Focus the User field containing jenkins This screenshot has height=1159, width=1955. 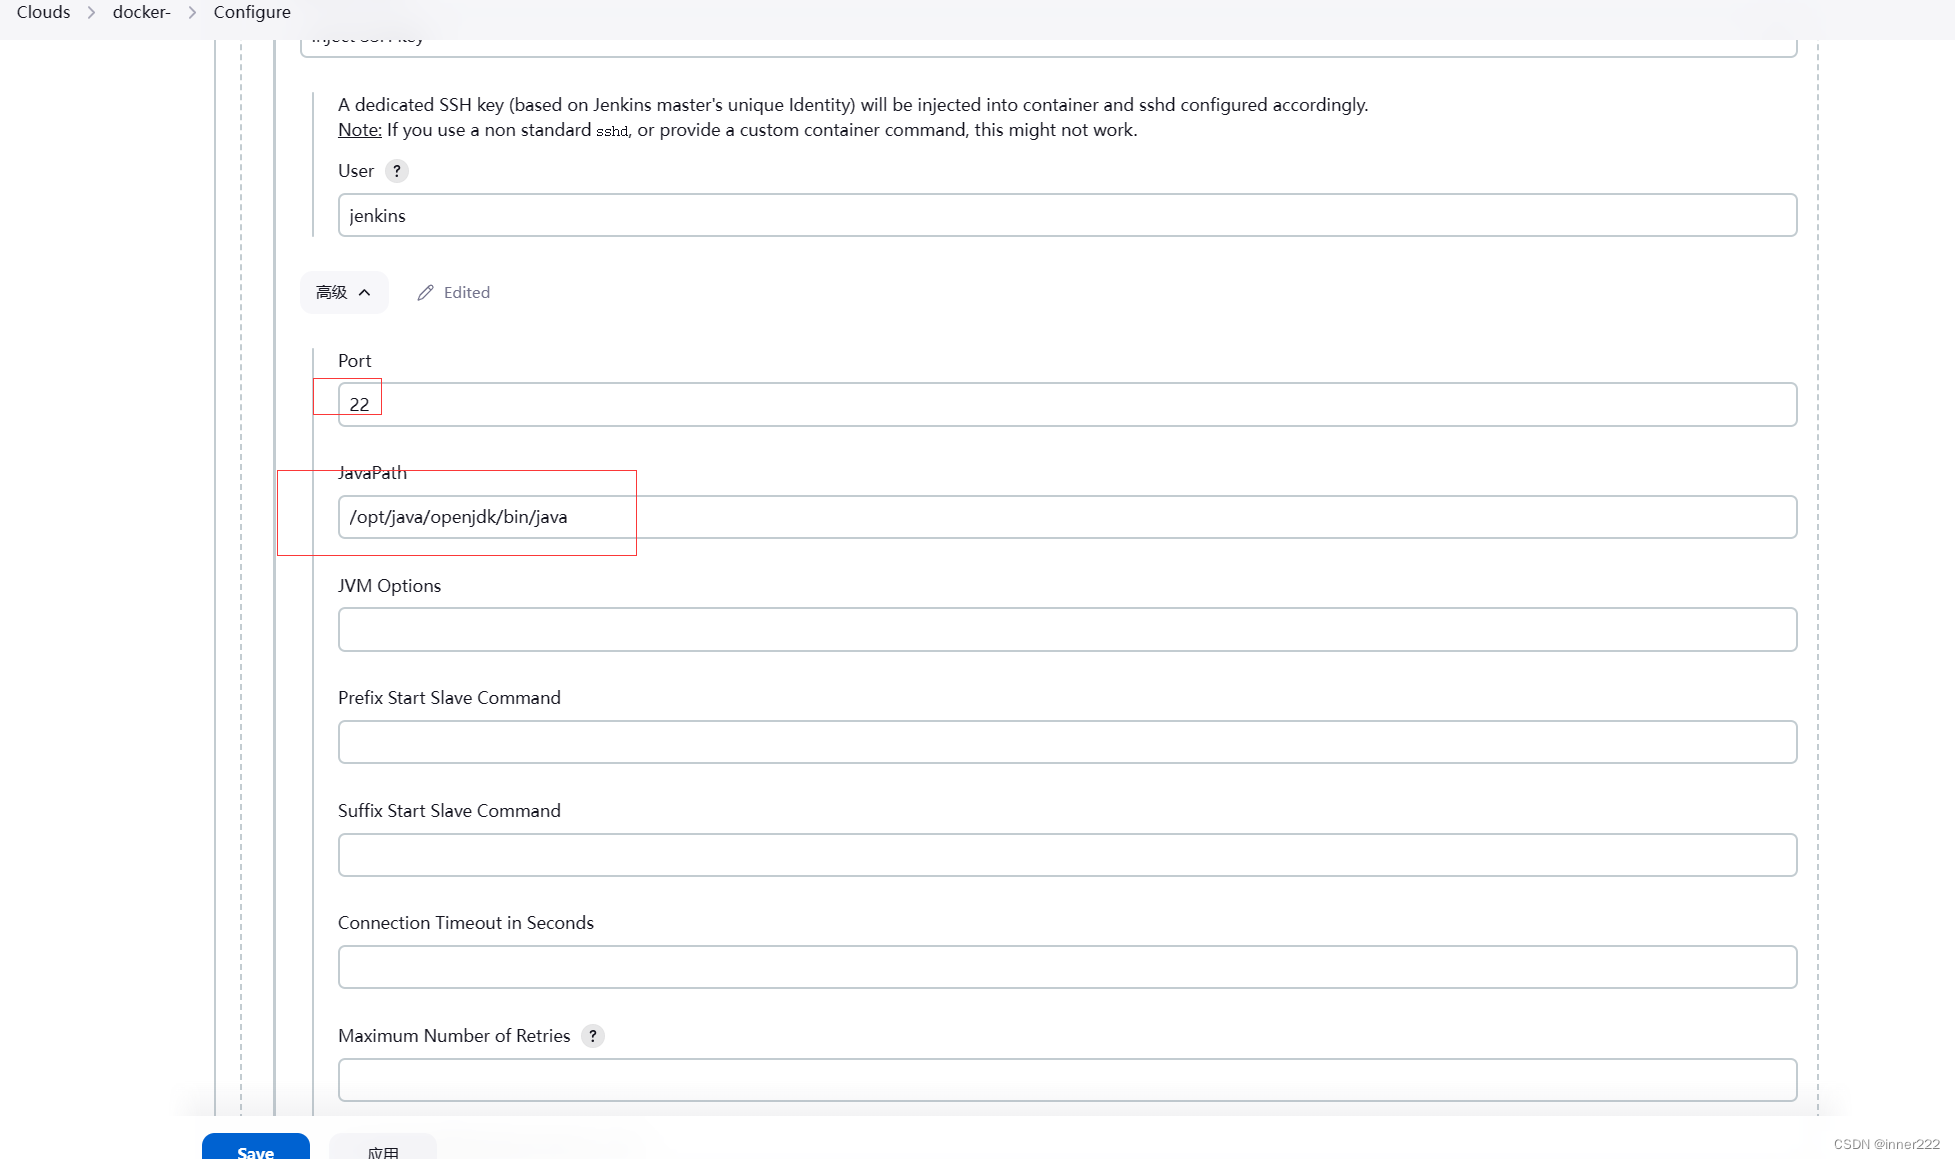(x=1067, y=215)
